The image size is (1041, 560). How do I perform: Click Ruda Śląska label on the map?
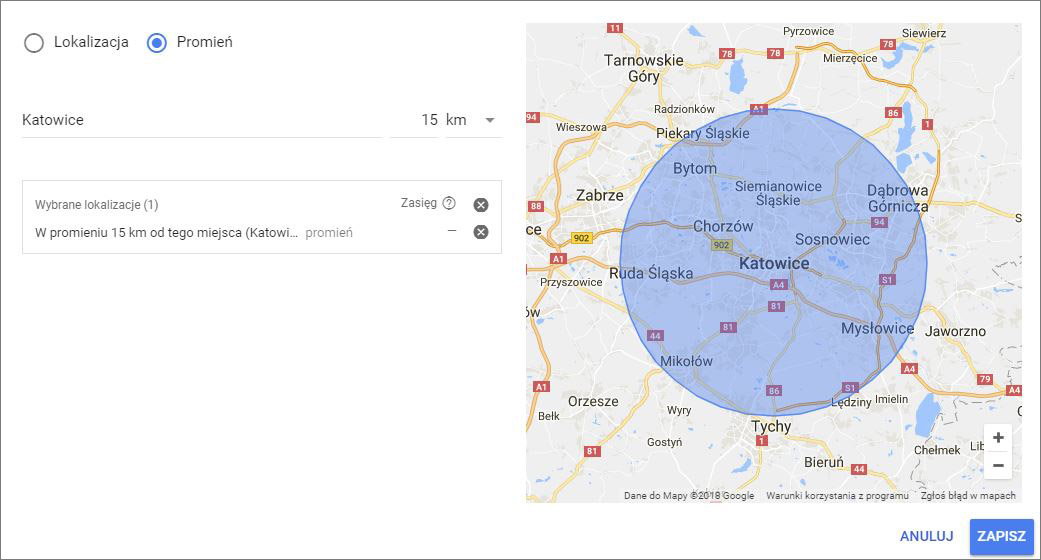[651, 273]
